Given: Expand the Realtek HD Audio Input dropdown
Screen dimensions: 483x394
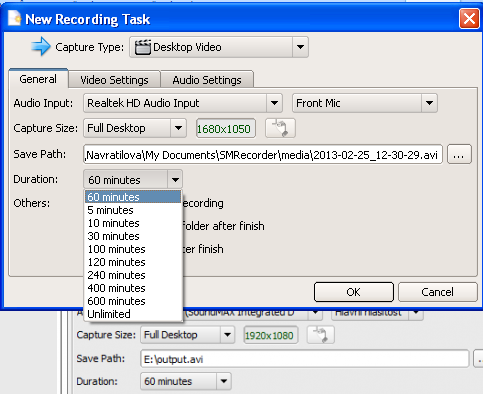Looking at the screenshot, I should point(274,103).
